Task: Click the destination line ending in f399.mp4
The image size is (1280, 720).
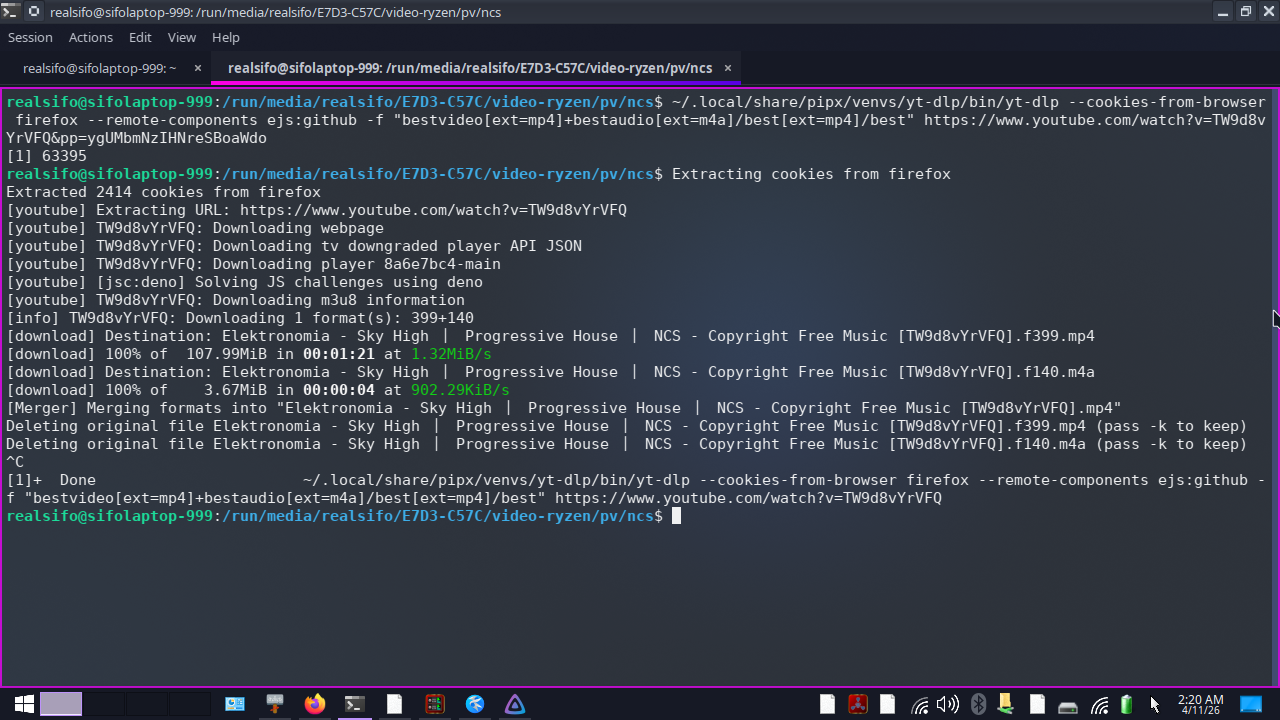Action: [x=550, y=336]
